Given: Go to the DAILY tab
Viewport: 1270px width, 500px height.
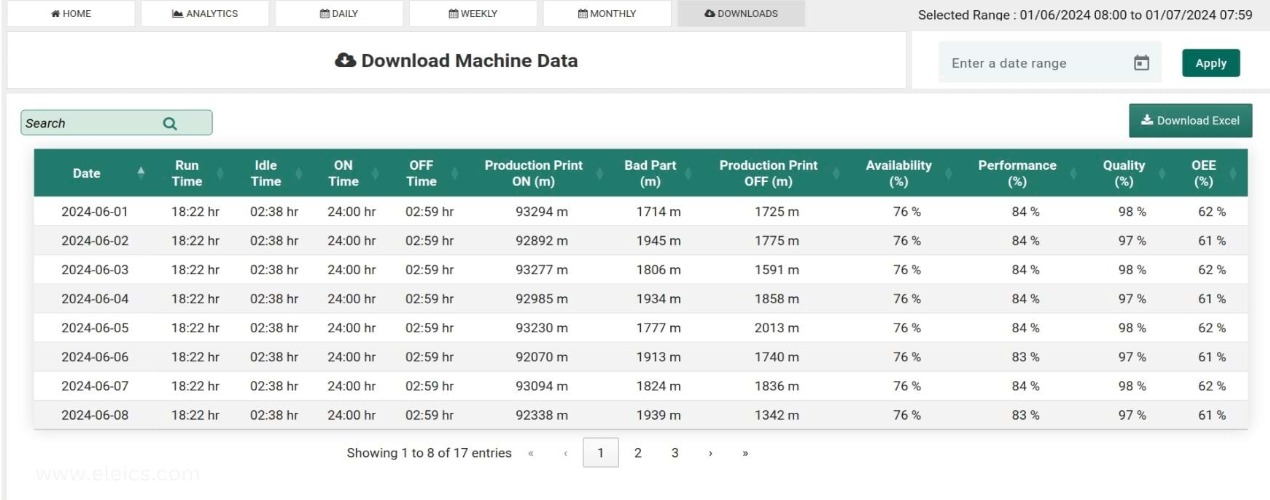Looking at the screenshot, I should (x=339, y=14).
